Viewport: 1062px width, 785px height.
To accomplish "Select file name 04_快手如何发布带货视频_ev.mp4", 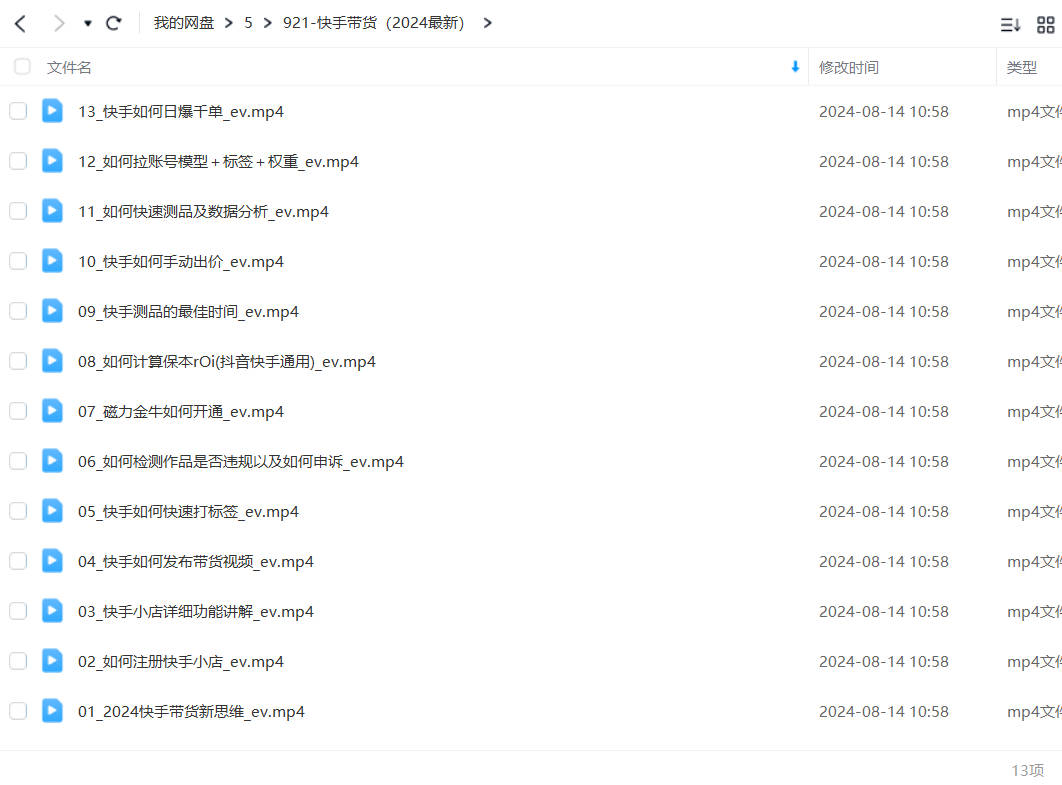I will [196, 562].
